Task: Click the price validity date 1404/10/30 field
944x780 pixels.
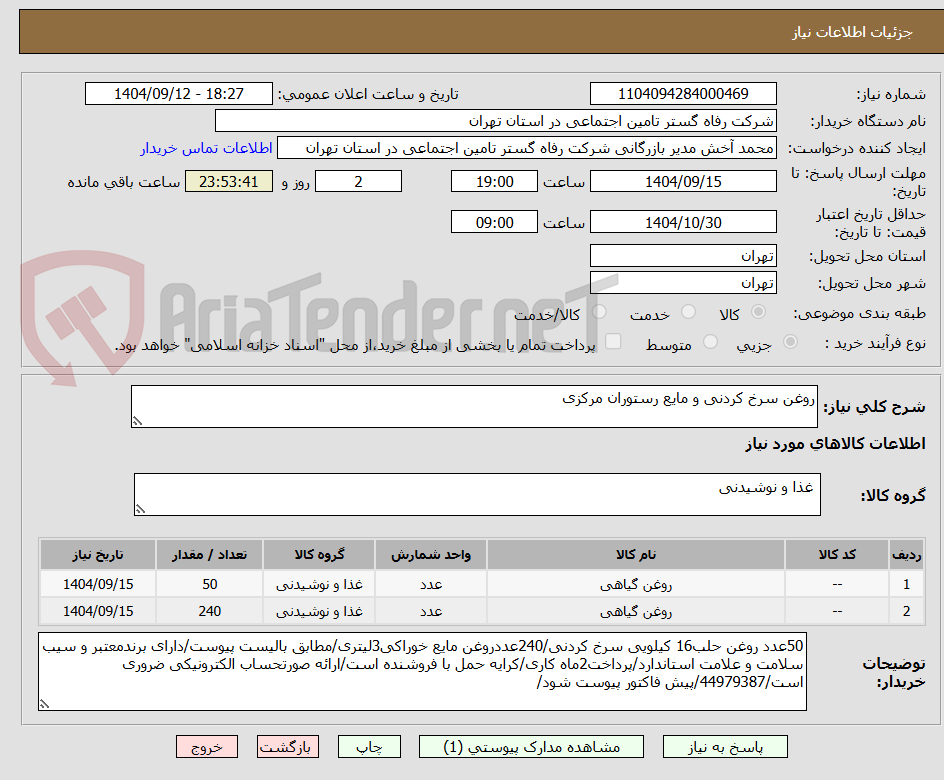Action: [x=683, y=222]
